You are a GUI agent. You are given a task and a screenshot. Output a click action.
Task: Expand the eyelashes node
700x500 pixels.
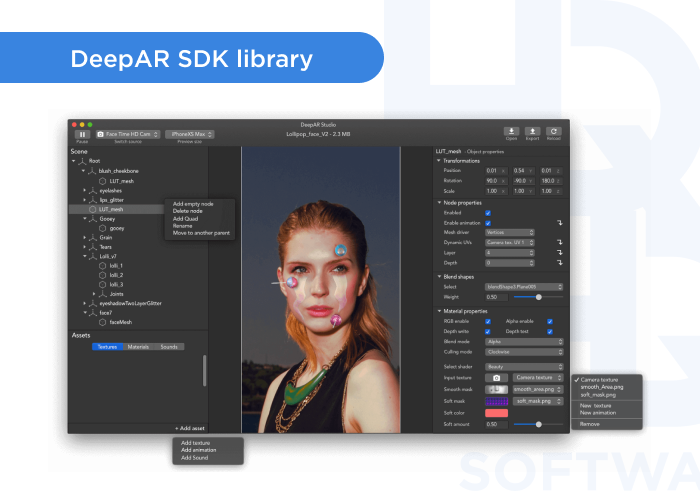point(84,191)
